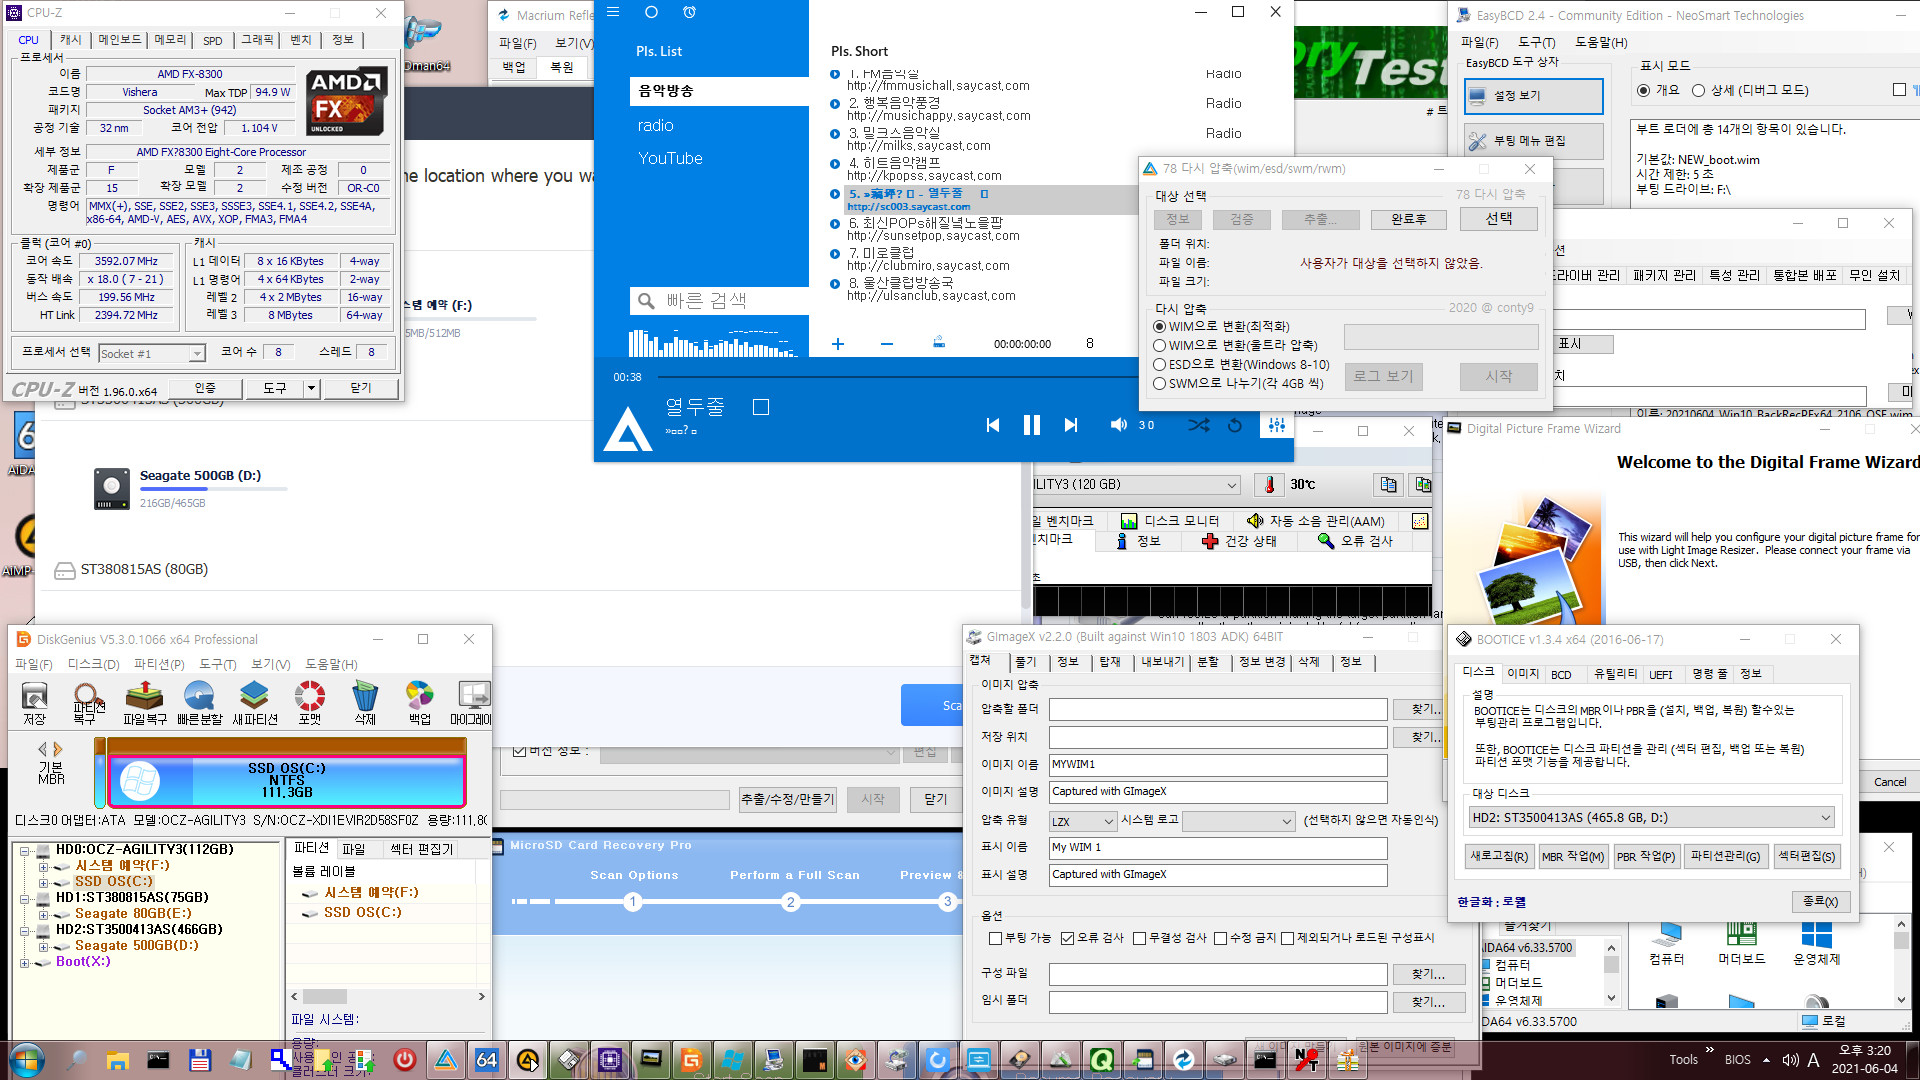Enable GImageX 무결성 검사 checkbox
This screenshot has width=1920, height=1080.
[1170, 938]
